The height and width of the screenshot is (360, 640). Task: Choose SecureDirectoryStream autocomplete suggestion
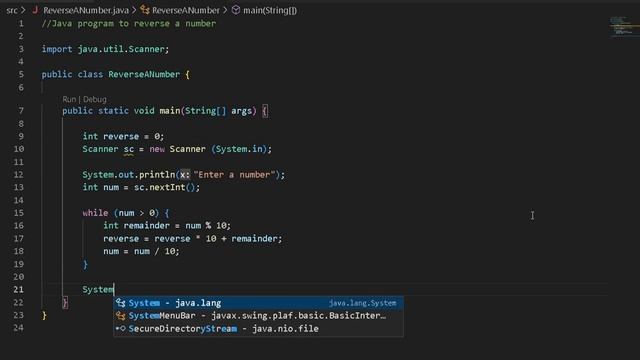[x=258, y=329]
